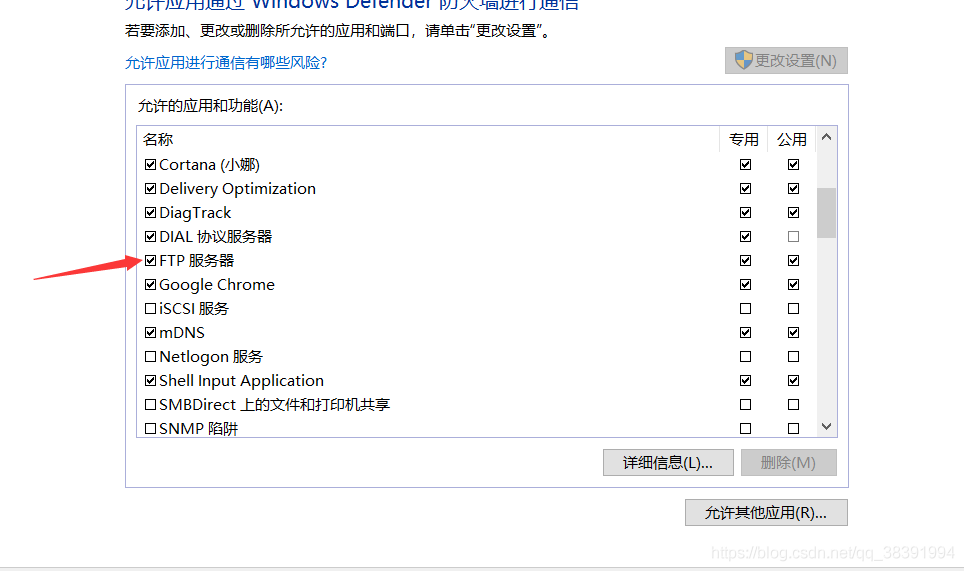Viewport: 964px width, 571px height.
Task: Click 允许其他应用(R)... button
Action: coord(766,513)
